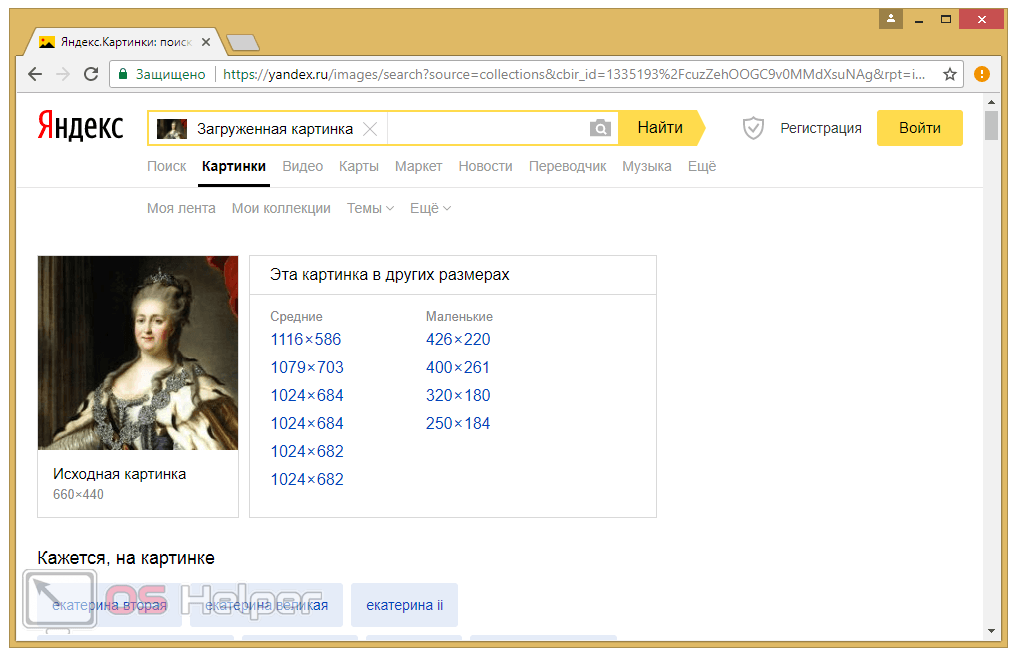Minimize the browser window
This screenshot has width=1016, height=655.
[x=918, y=19]
